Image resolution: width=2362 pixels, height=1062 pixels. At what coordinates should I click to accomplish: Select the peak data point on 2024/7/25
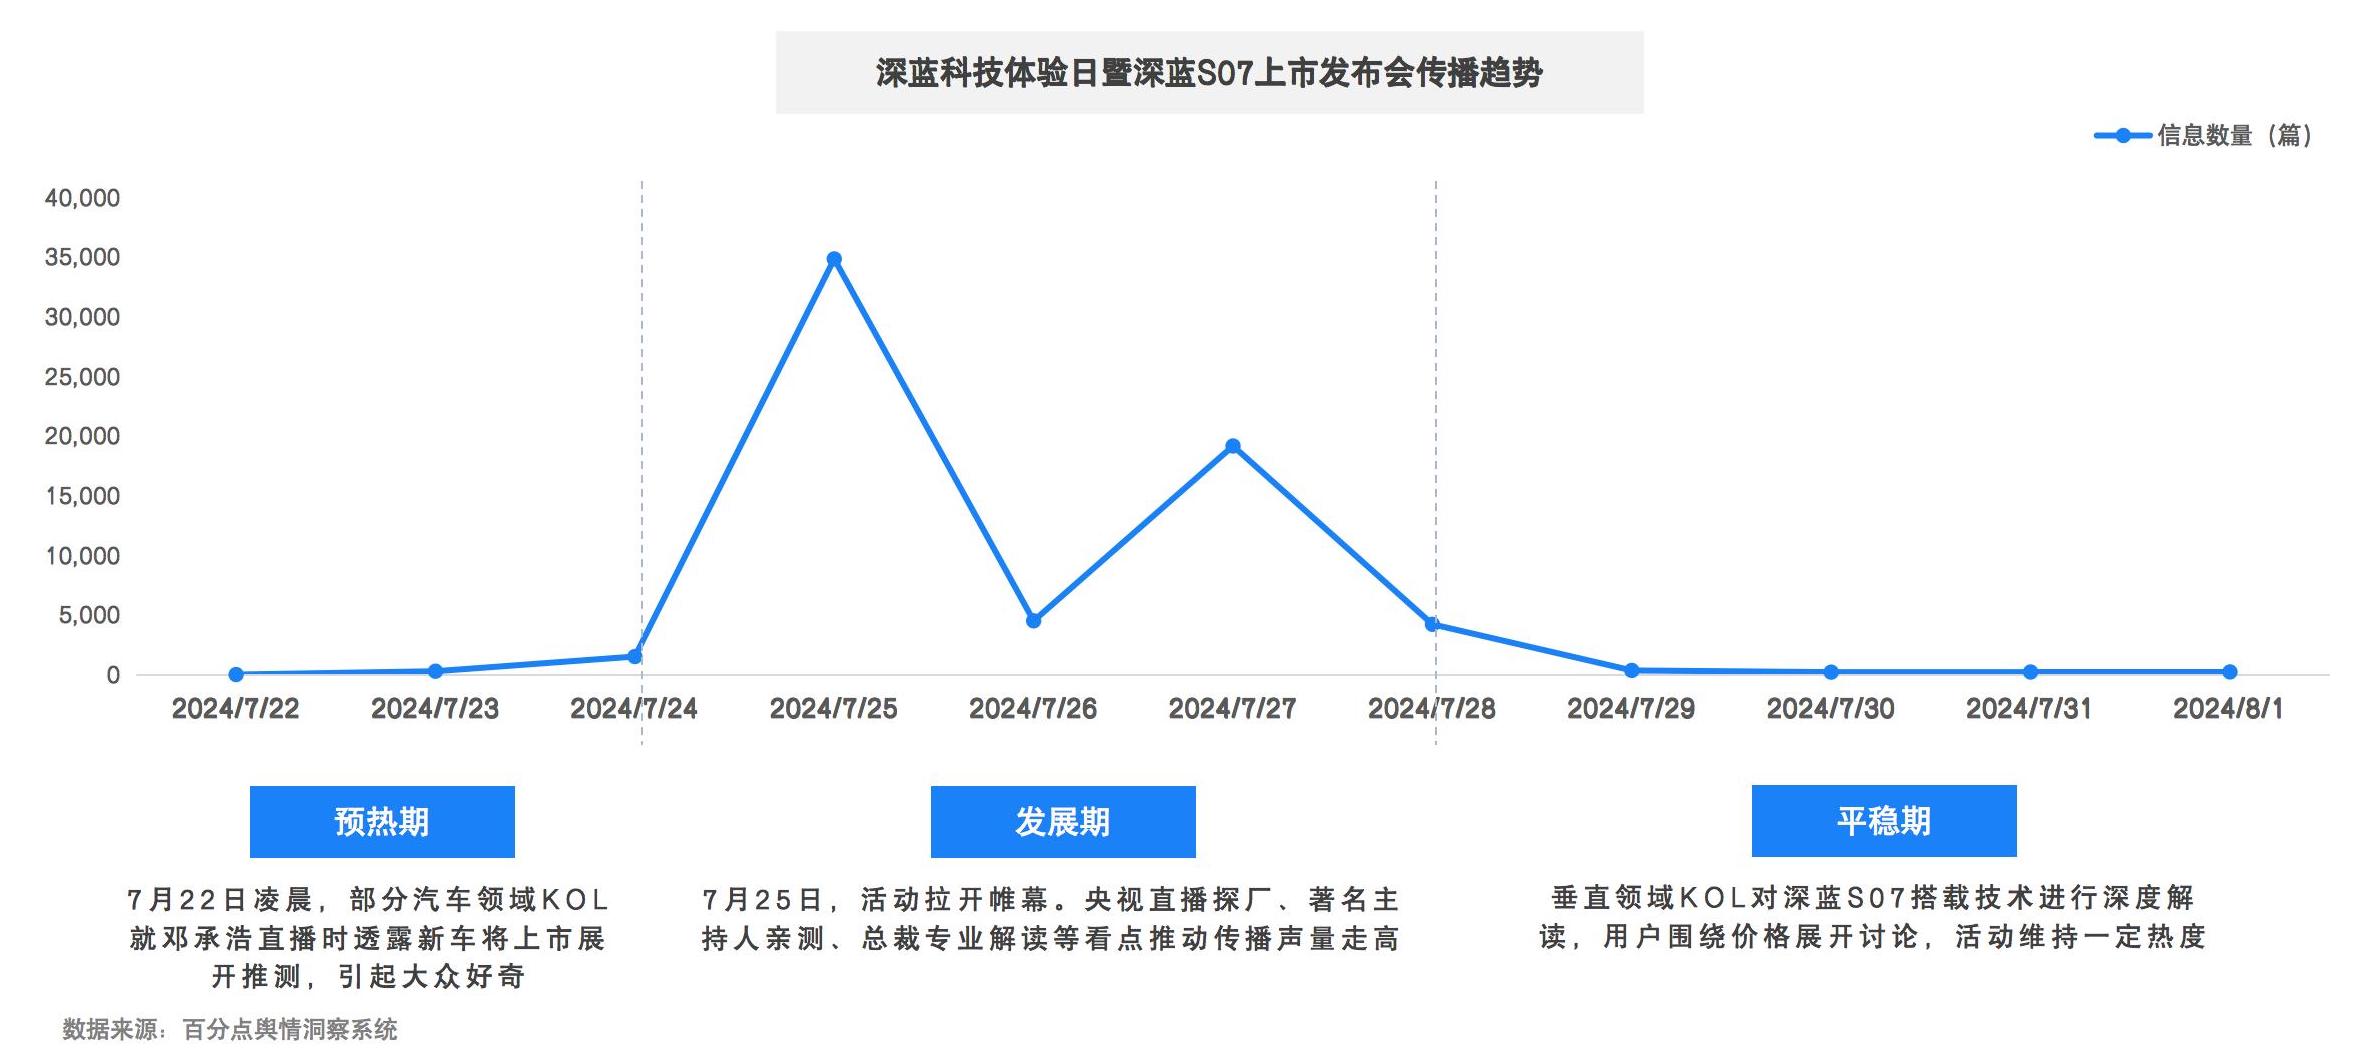point(834,259)
